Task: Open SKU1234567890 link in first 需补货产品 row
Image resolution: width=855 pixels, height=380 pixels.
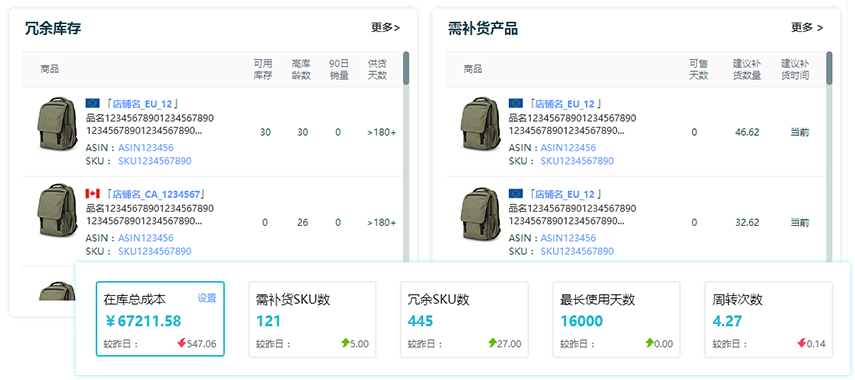Action: (x=577, y=161)
